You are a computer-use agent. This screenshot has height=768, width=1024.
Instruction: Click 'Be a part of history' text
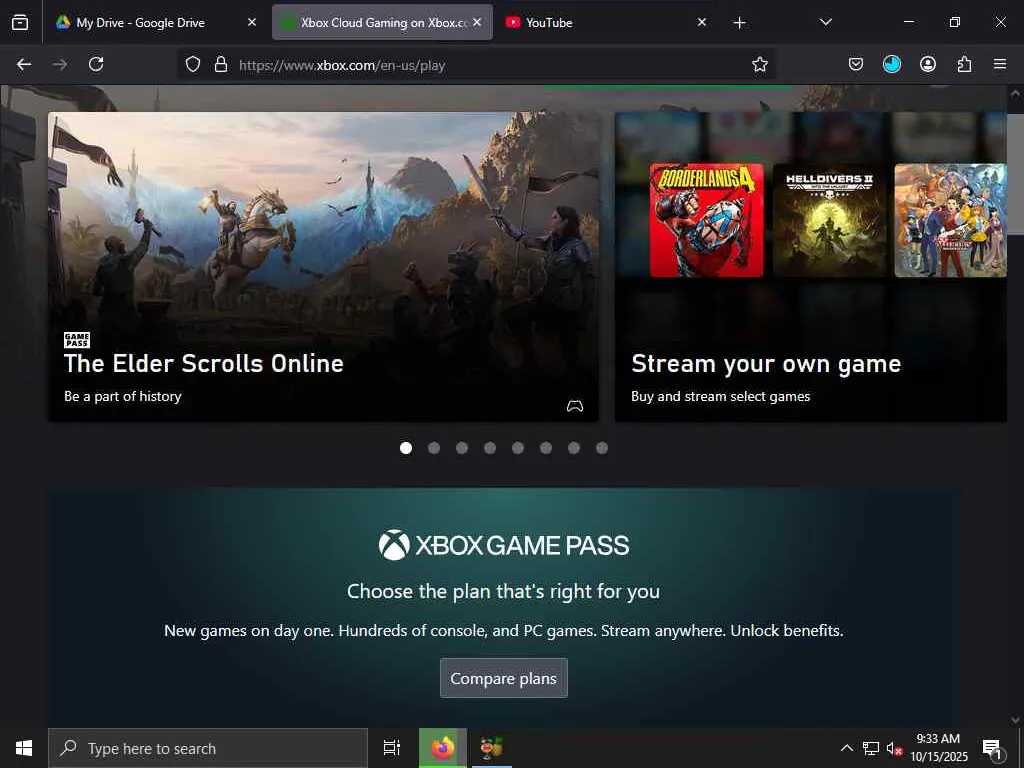[123, 396]
